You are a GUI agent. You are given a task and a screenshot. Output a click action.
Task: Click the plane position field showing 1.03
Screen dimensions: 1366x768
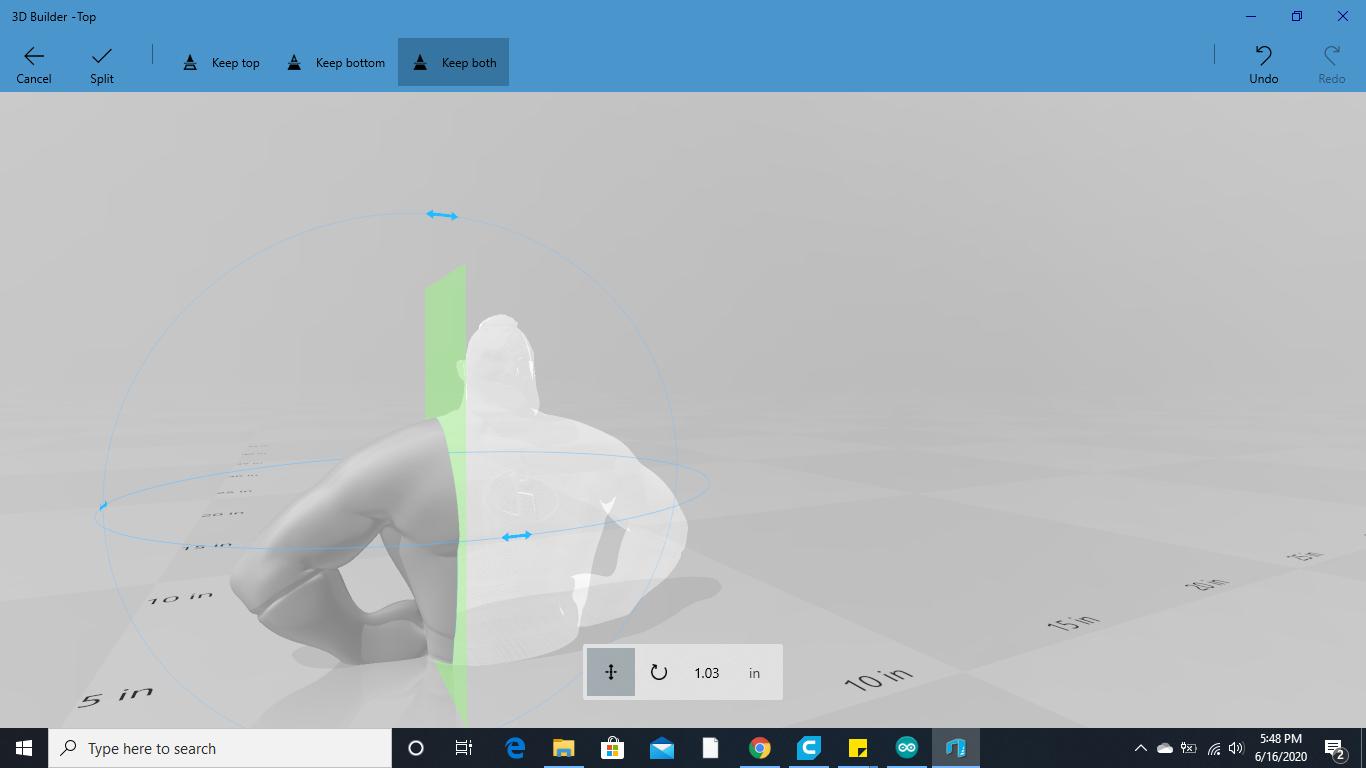point(706,672)
